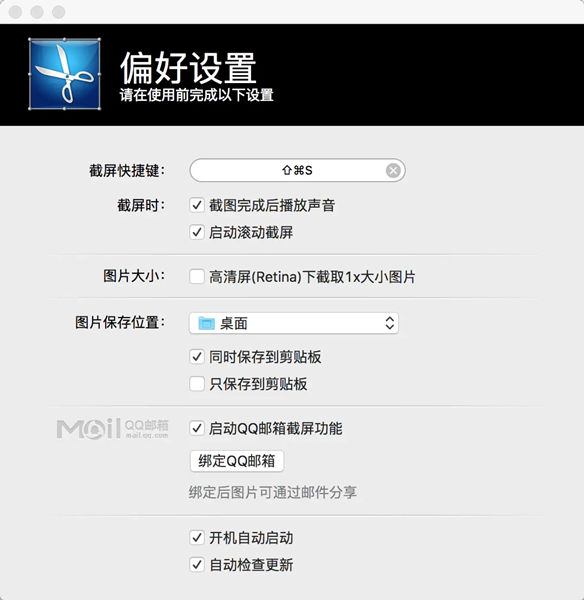Click the window zoom button in title bar
The height and width of the screenshot is (600, 584).
59,12
